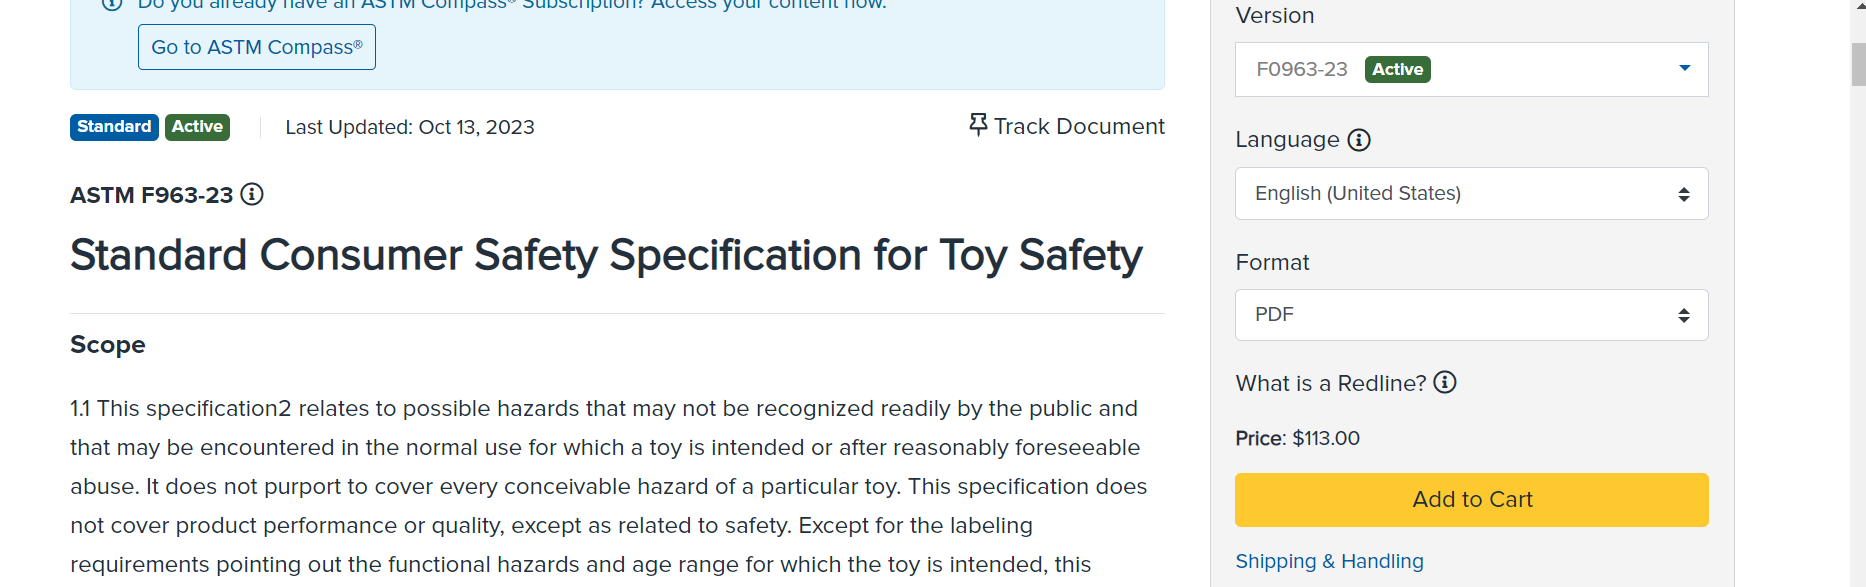
Task: Click the info icon next to Language
Action: [x=1359, y=140]
